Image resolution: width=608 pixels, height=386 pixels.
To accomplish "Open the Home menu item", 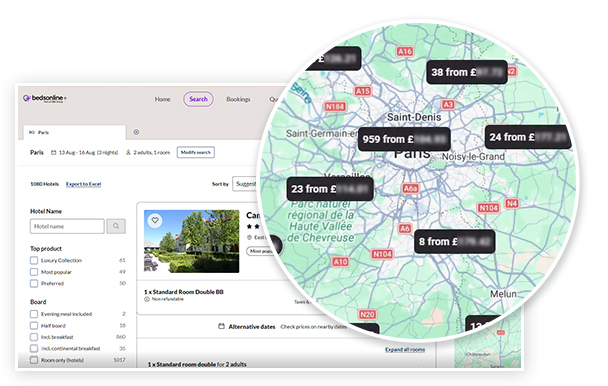I will (x=162, y=99).
